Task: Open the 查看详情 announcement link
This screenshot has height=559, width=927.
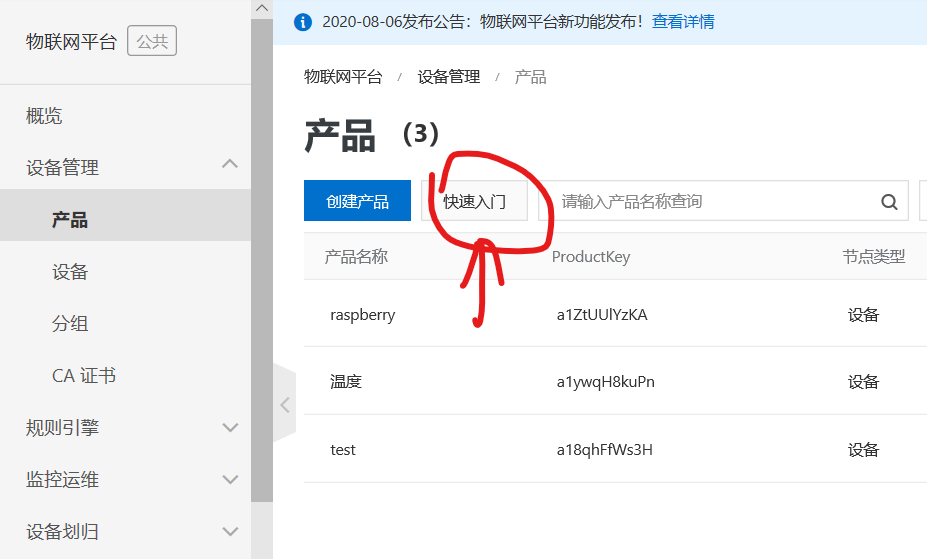Action: [x=683, y=22]
